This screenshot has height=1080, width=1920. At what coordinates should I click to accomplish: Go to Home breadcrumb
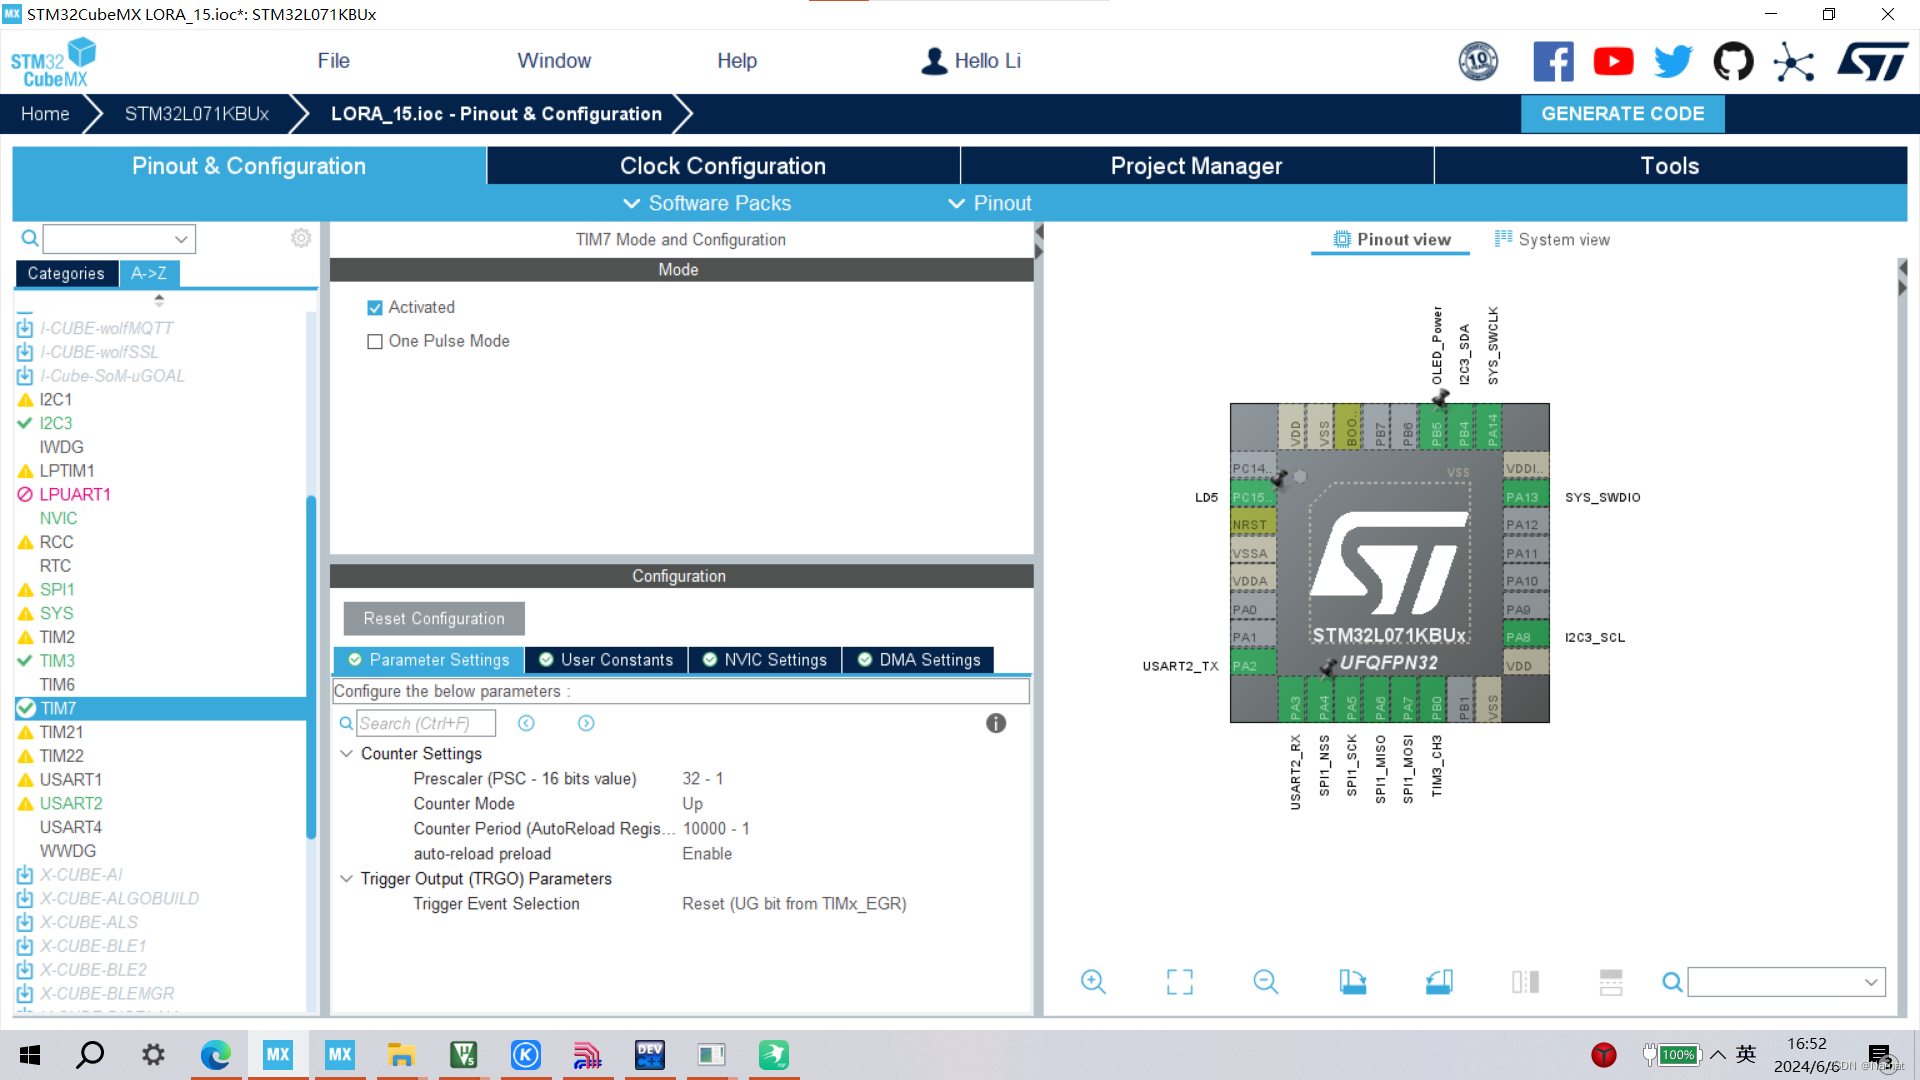pos(45,114)
